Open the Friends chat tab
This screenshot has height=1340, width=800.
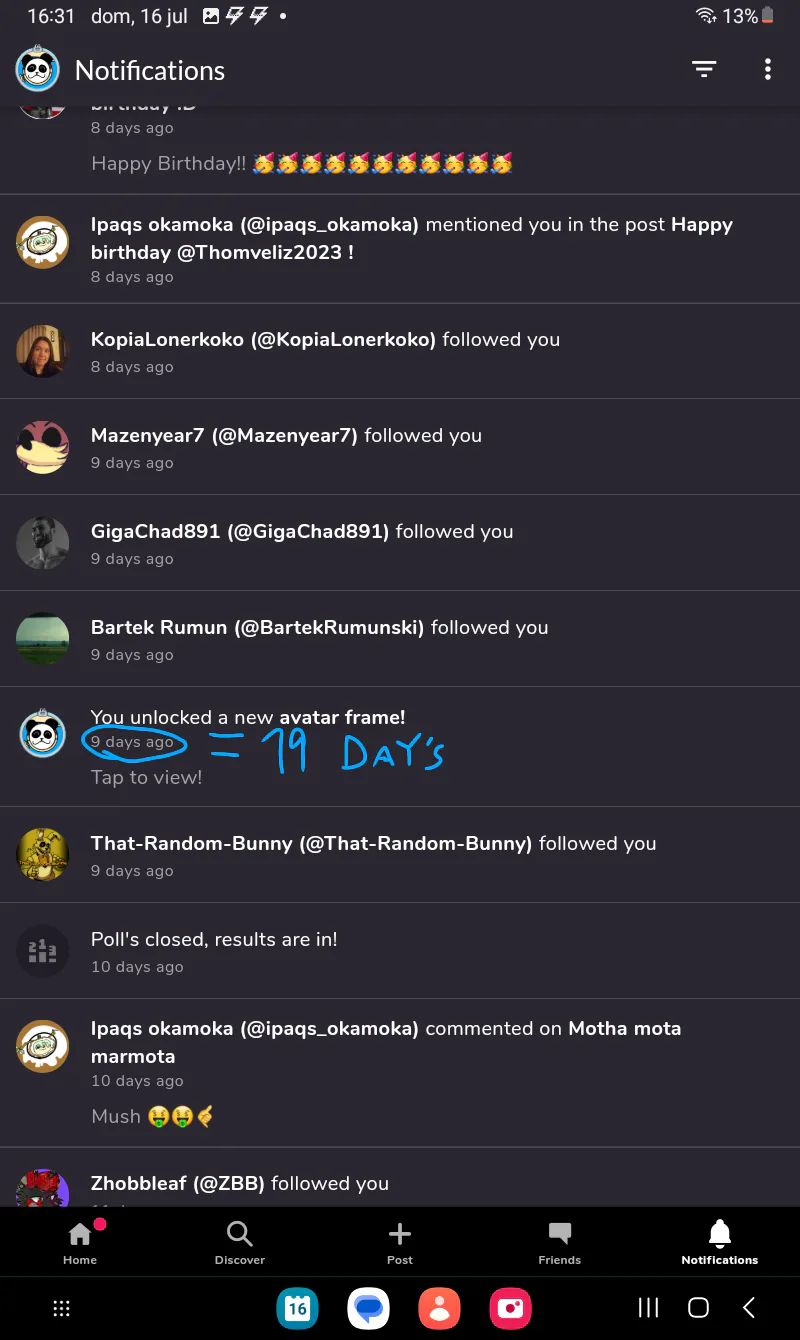pyautogui.click(x=560, y=1243)
